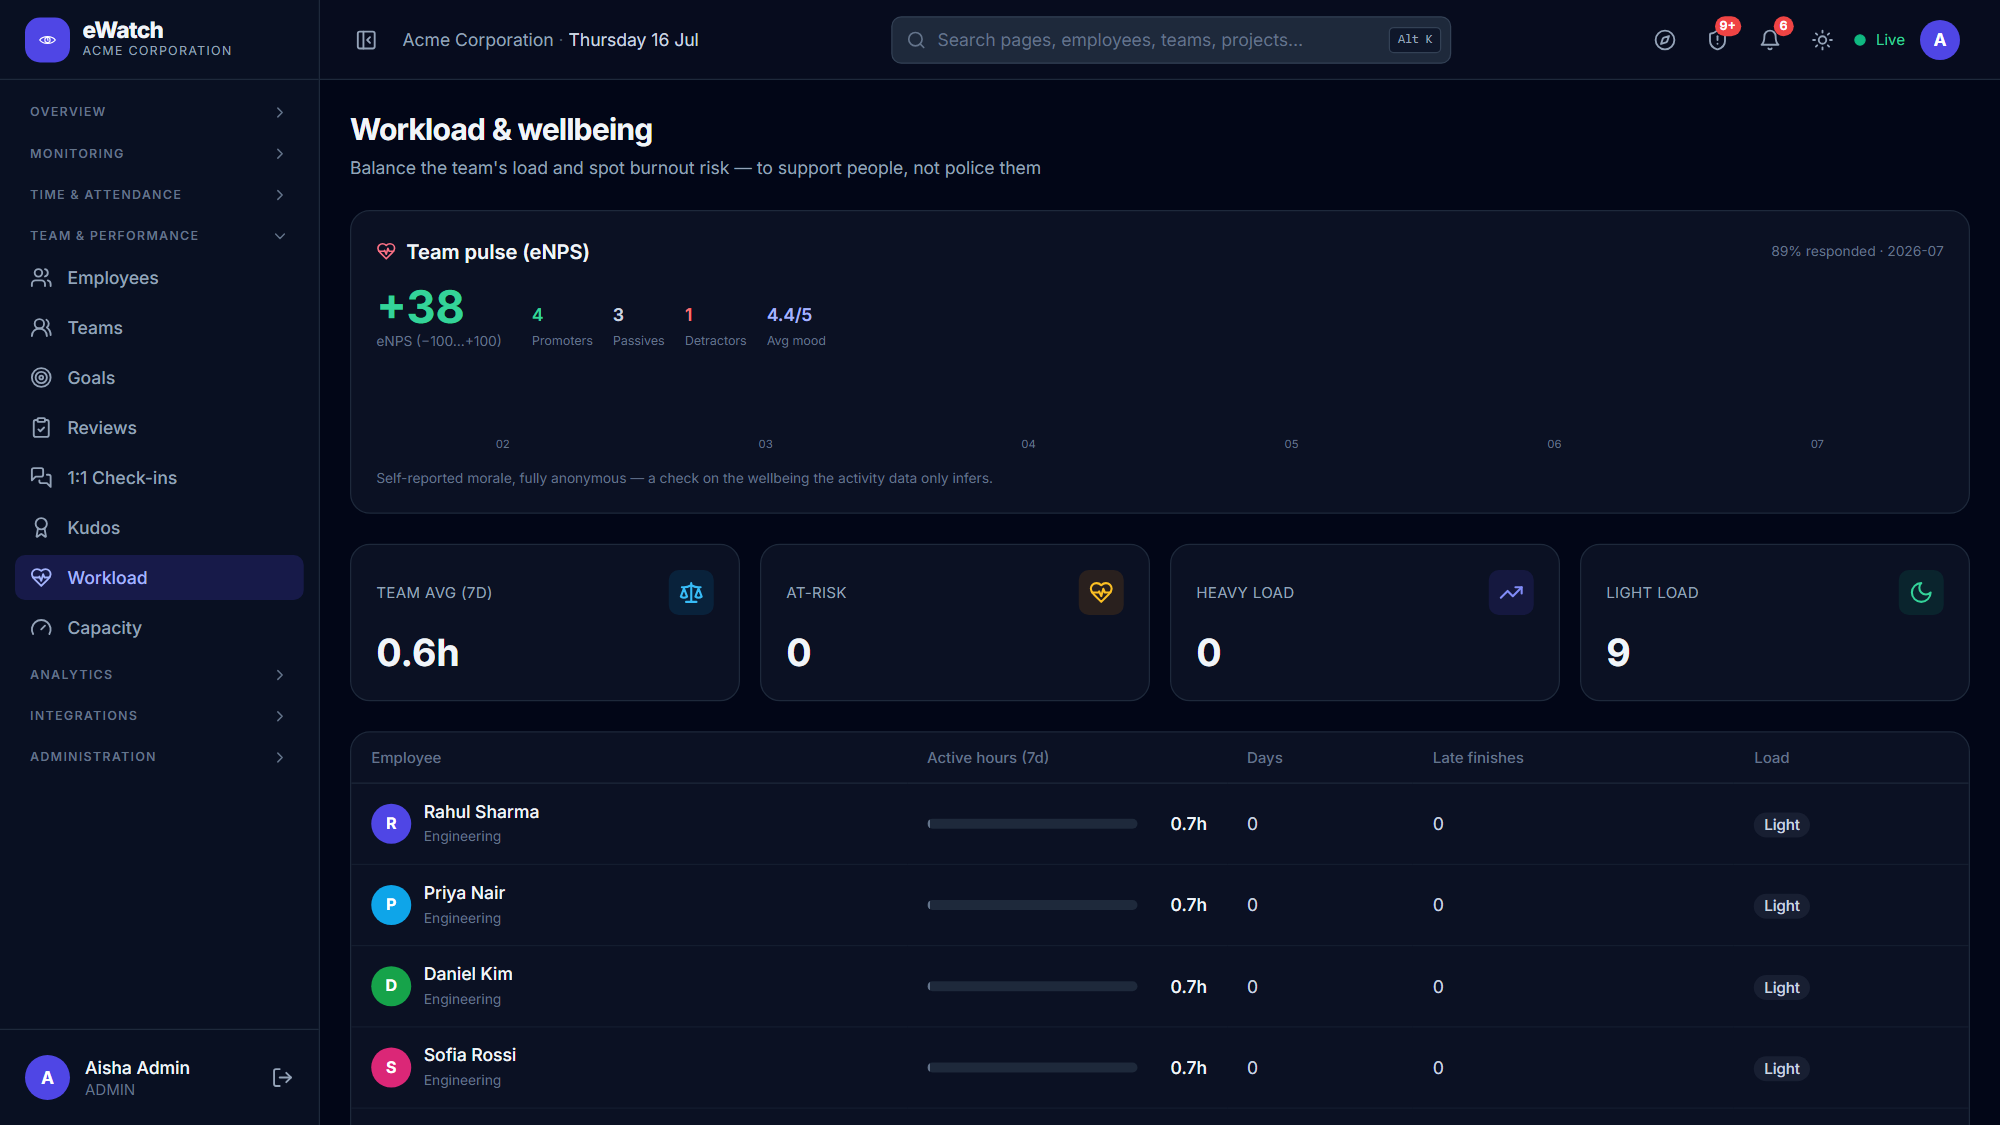Click the Team Avg scales icon
The width and height of the screenshot is (2000, 1125).
(691, 593)
